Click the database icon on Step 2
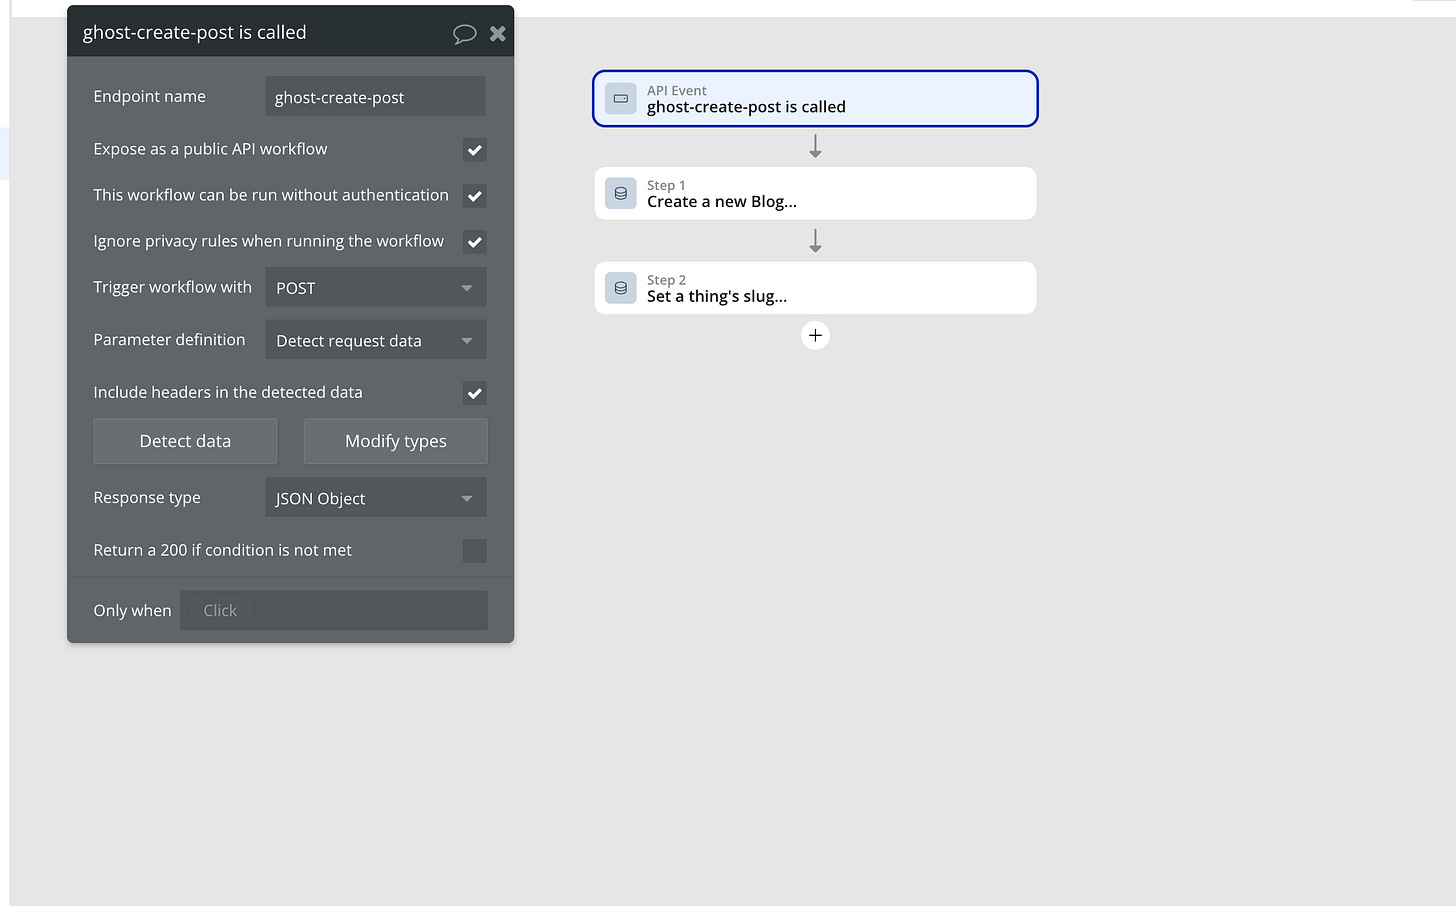1456x906 pixels. point(620,288)
